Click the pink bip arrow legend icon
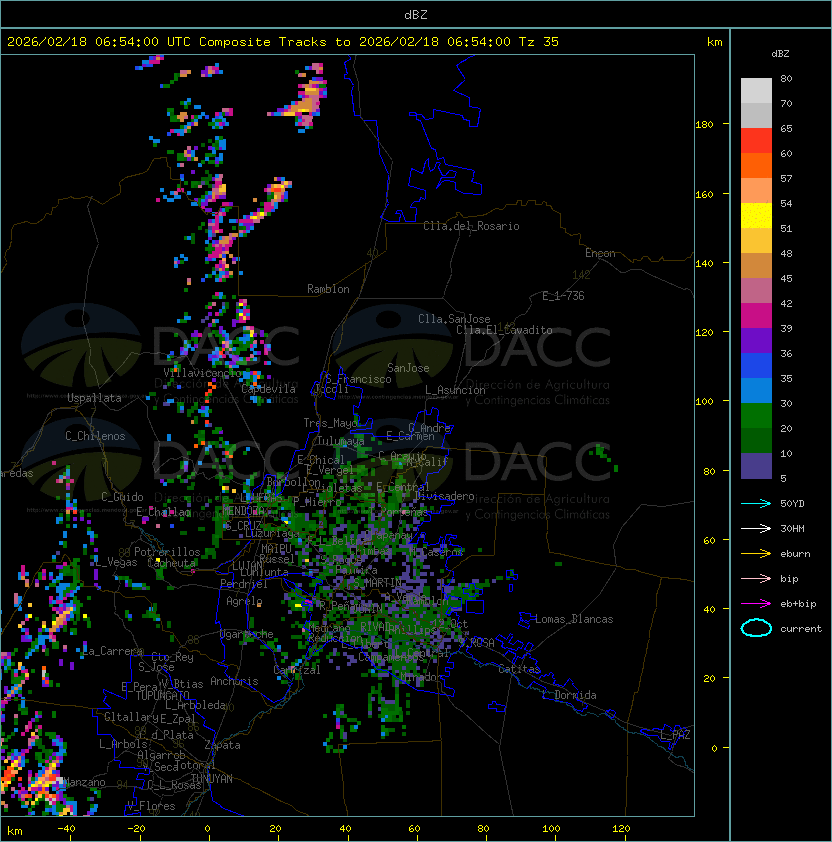Image resolution: width=832 pixels, height=842 pixels. pyautogui.click(x=756, y=578)
